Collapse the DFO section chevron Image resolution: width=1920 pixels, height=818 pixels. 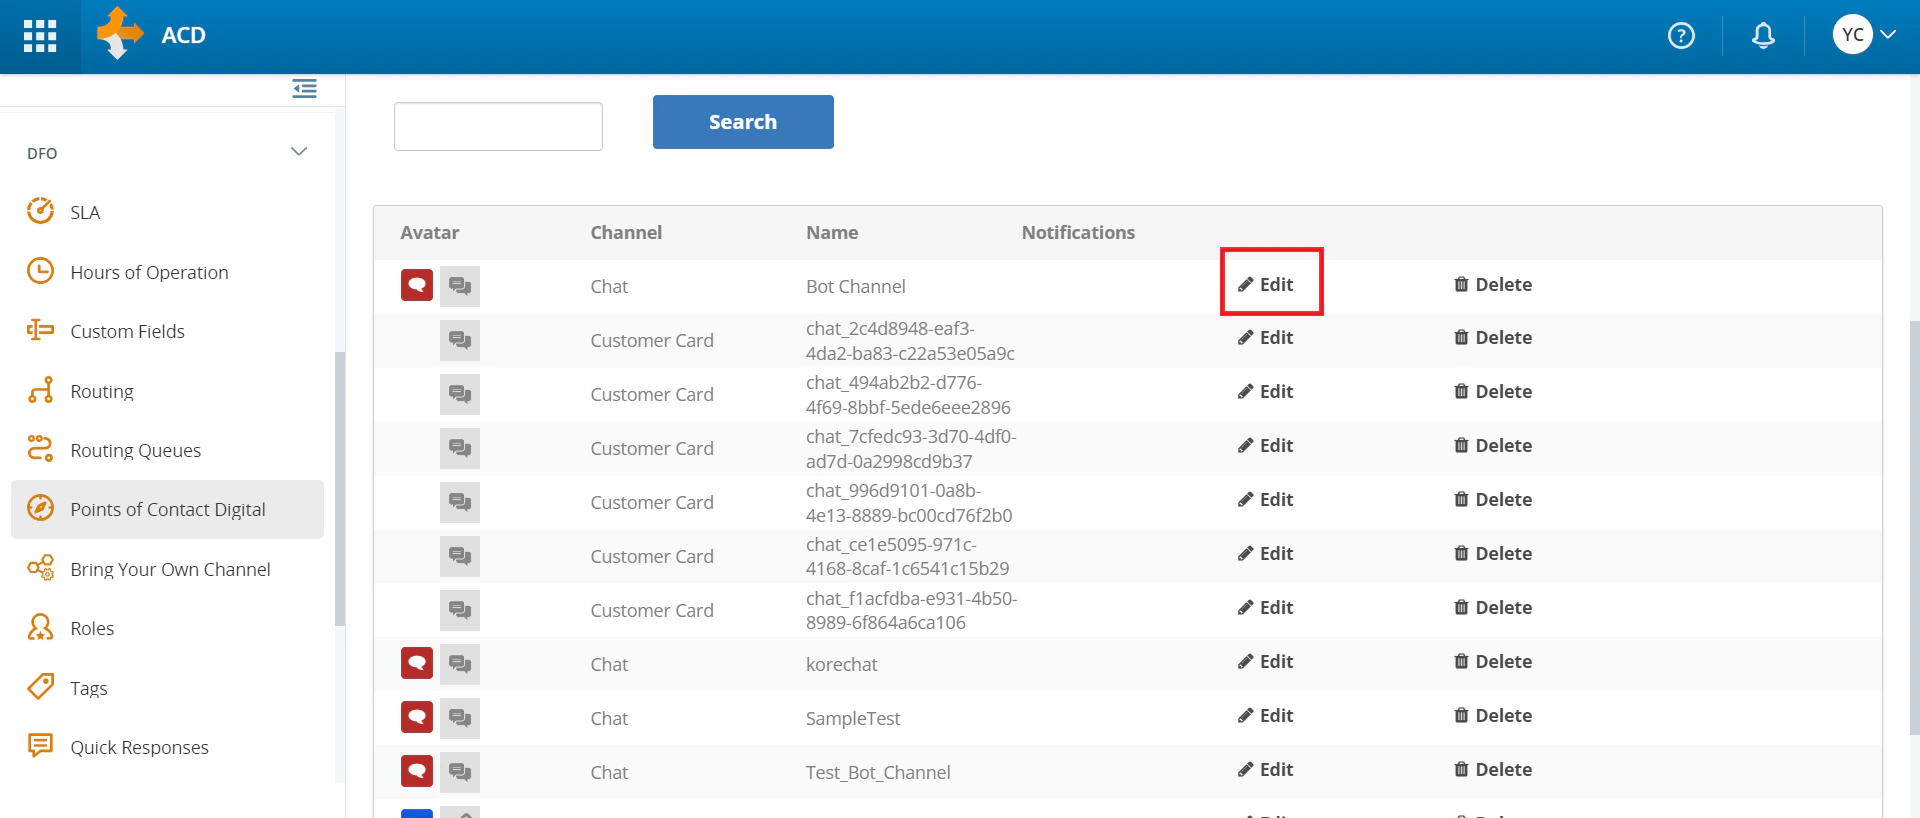click(299, 152)
